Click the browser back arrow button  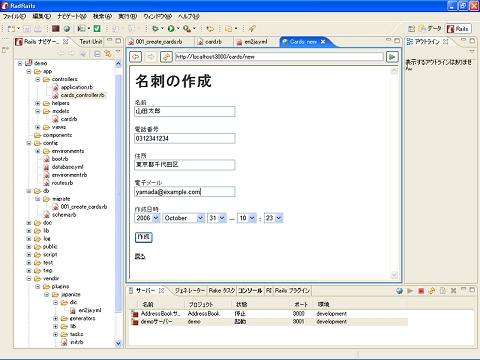[x=136, y=57]
